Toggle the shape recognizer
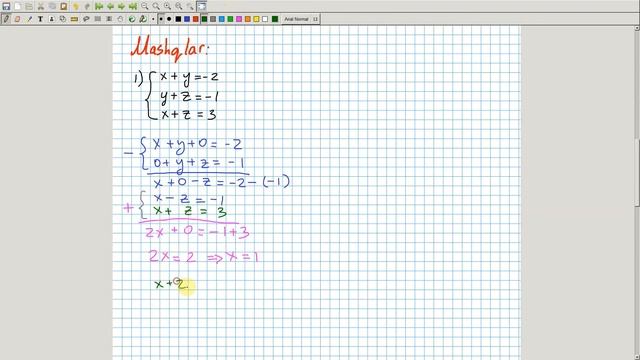The width and height of the screenshot is (640, 360). pos(63,19)
